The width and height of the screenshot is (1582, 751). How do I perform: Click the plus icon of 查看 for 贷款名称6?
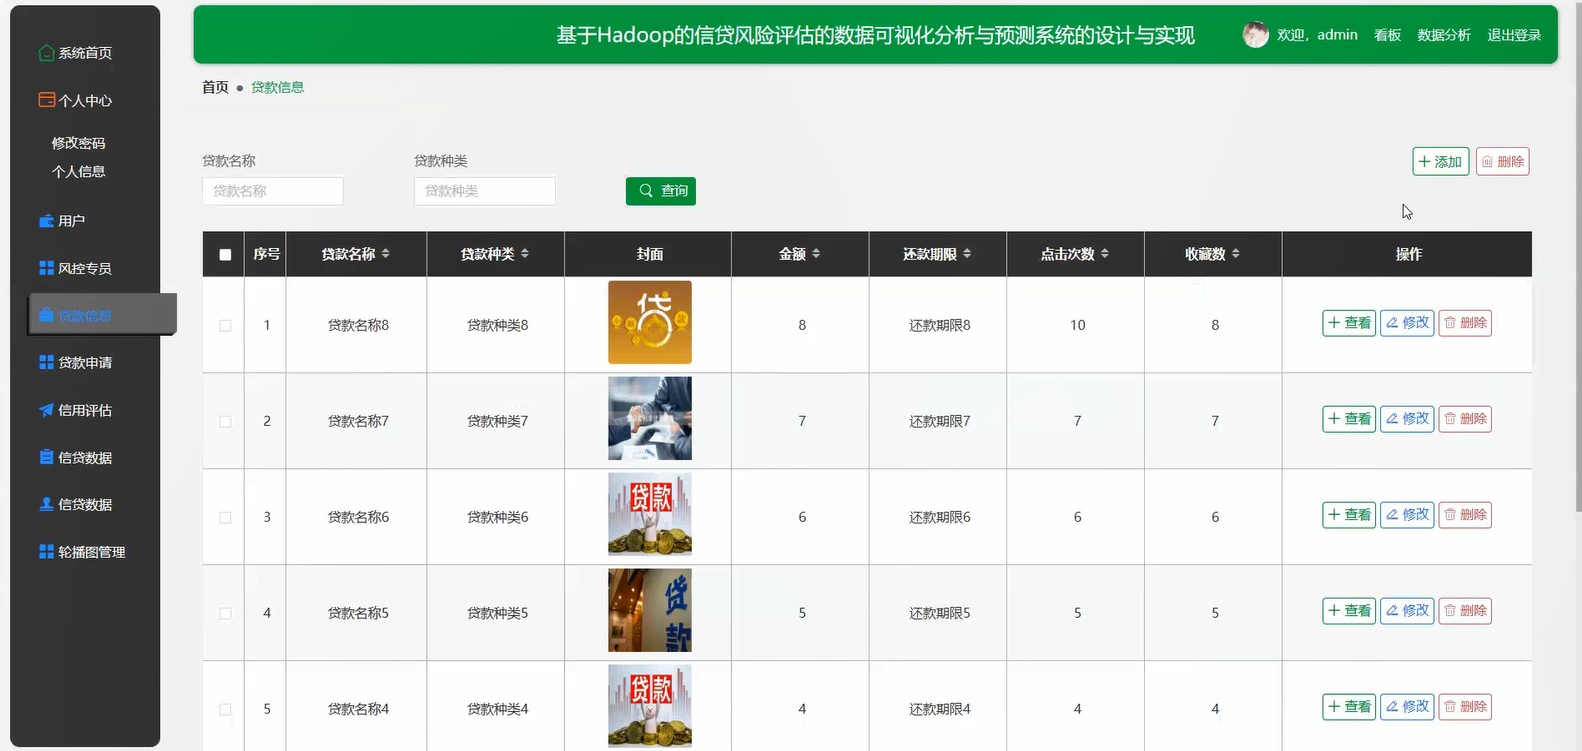click(1334, 515)
